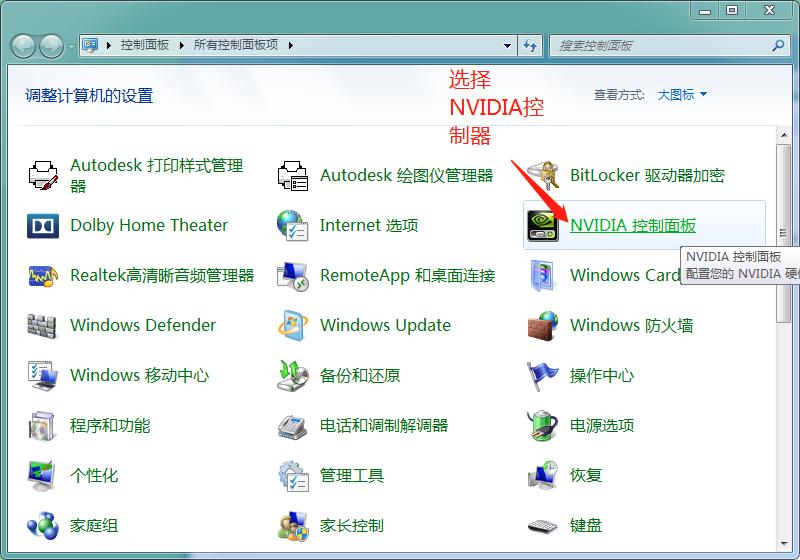The width and height of the screenshot is (800, 560).
Task: Open the Windows 移动中心 icon
Action: pos(43,375)
